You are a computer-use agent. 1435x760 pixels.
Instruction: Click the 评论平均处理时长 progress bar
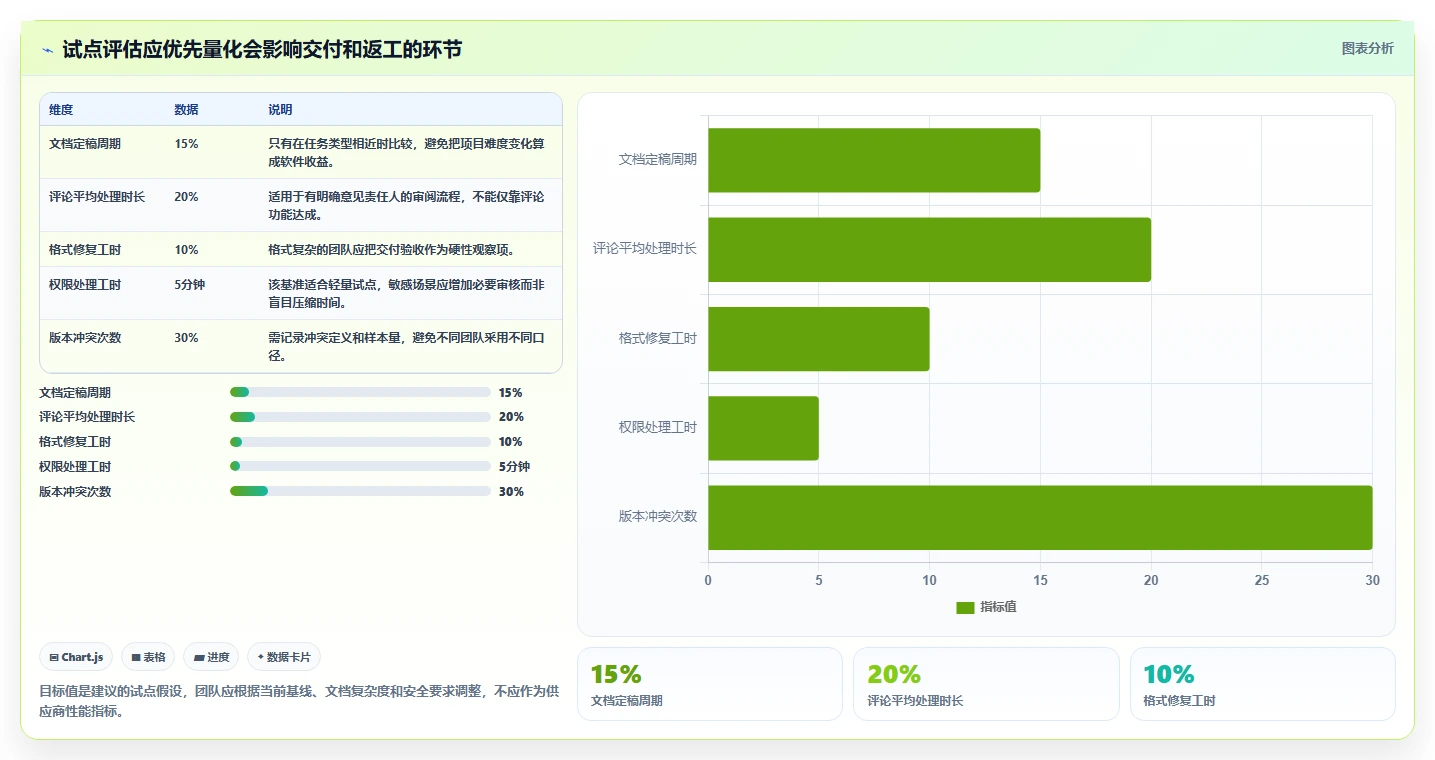click(x=360, y=417)
